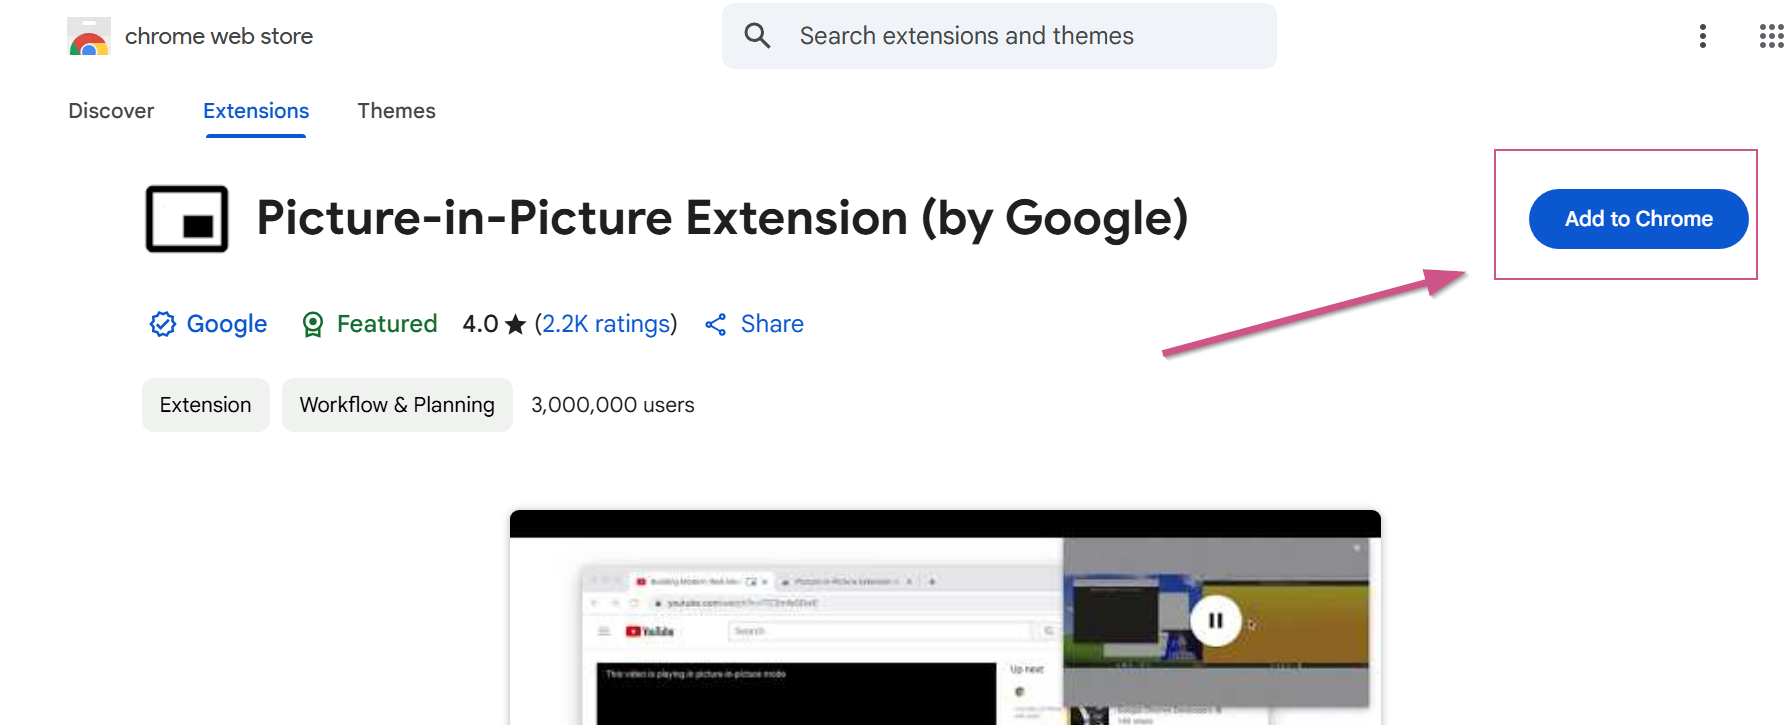Click the Featured badge ribbon icon
Screen dimensions: 1785x725
313,324
